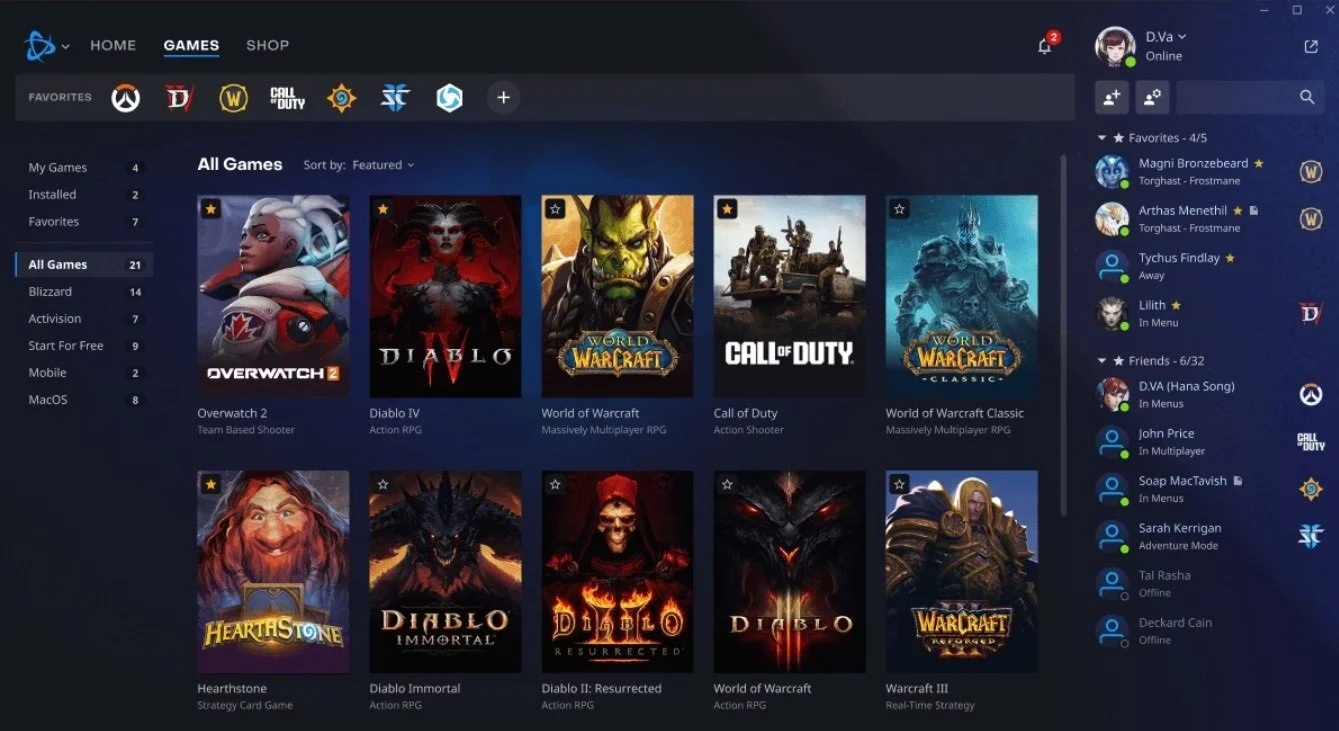Open the Sort by Featured dropdown

coord(383,165)
